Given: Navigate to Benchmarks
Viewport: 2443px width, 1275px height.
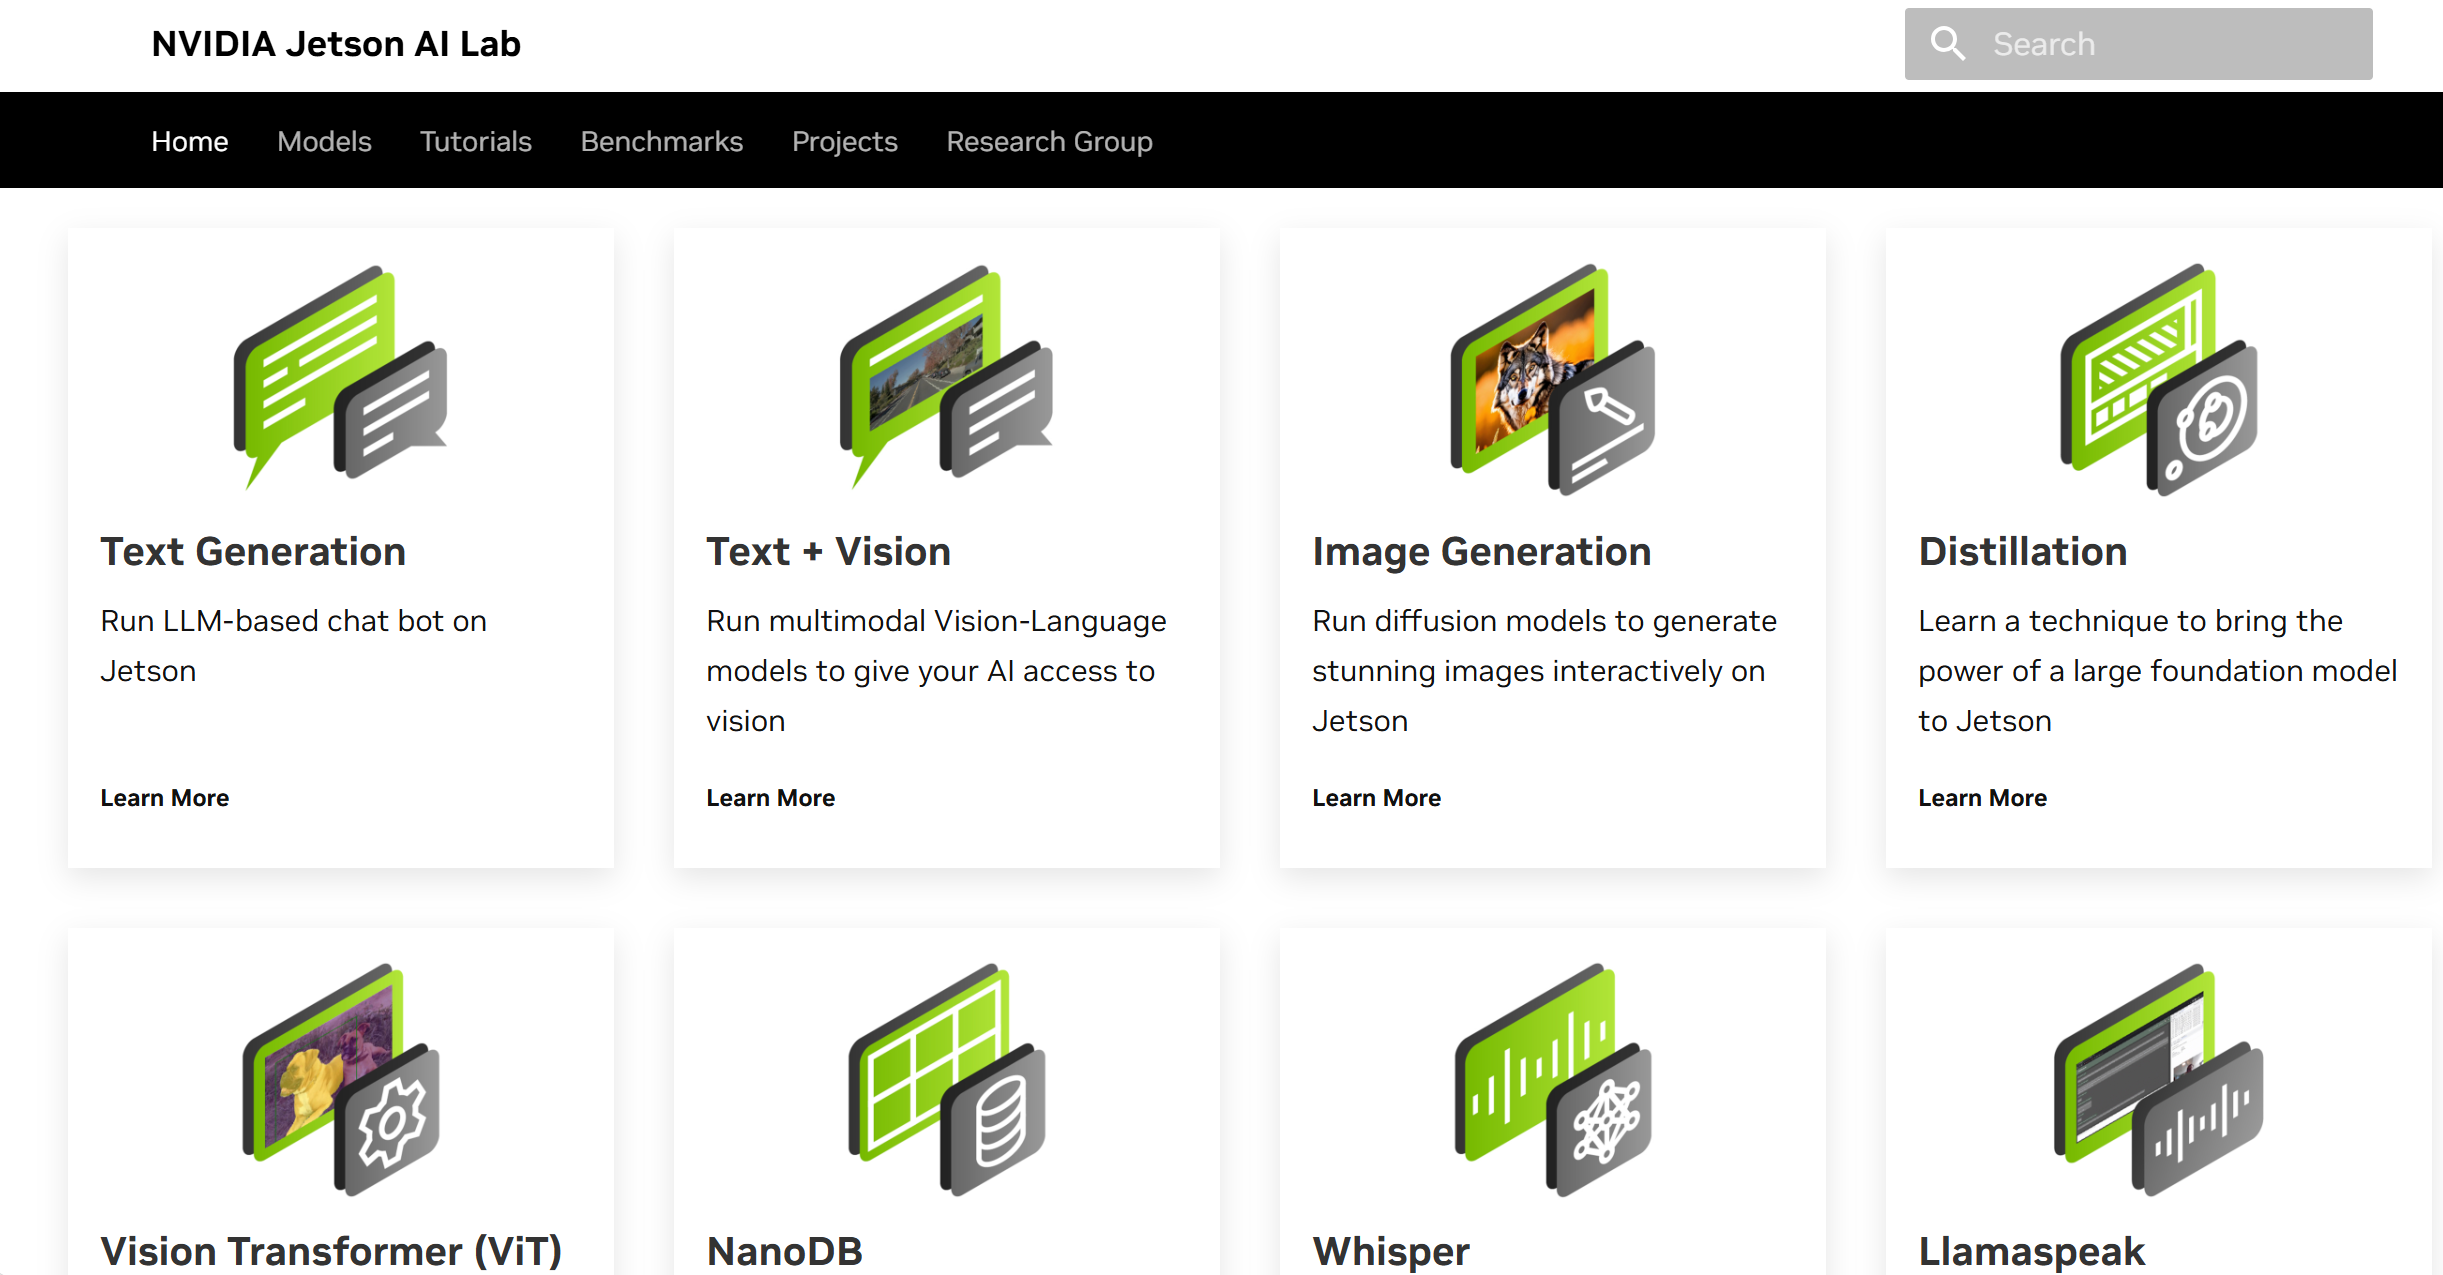Looking at the screenshot, I should coord(661,141).
